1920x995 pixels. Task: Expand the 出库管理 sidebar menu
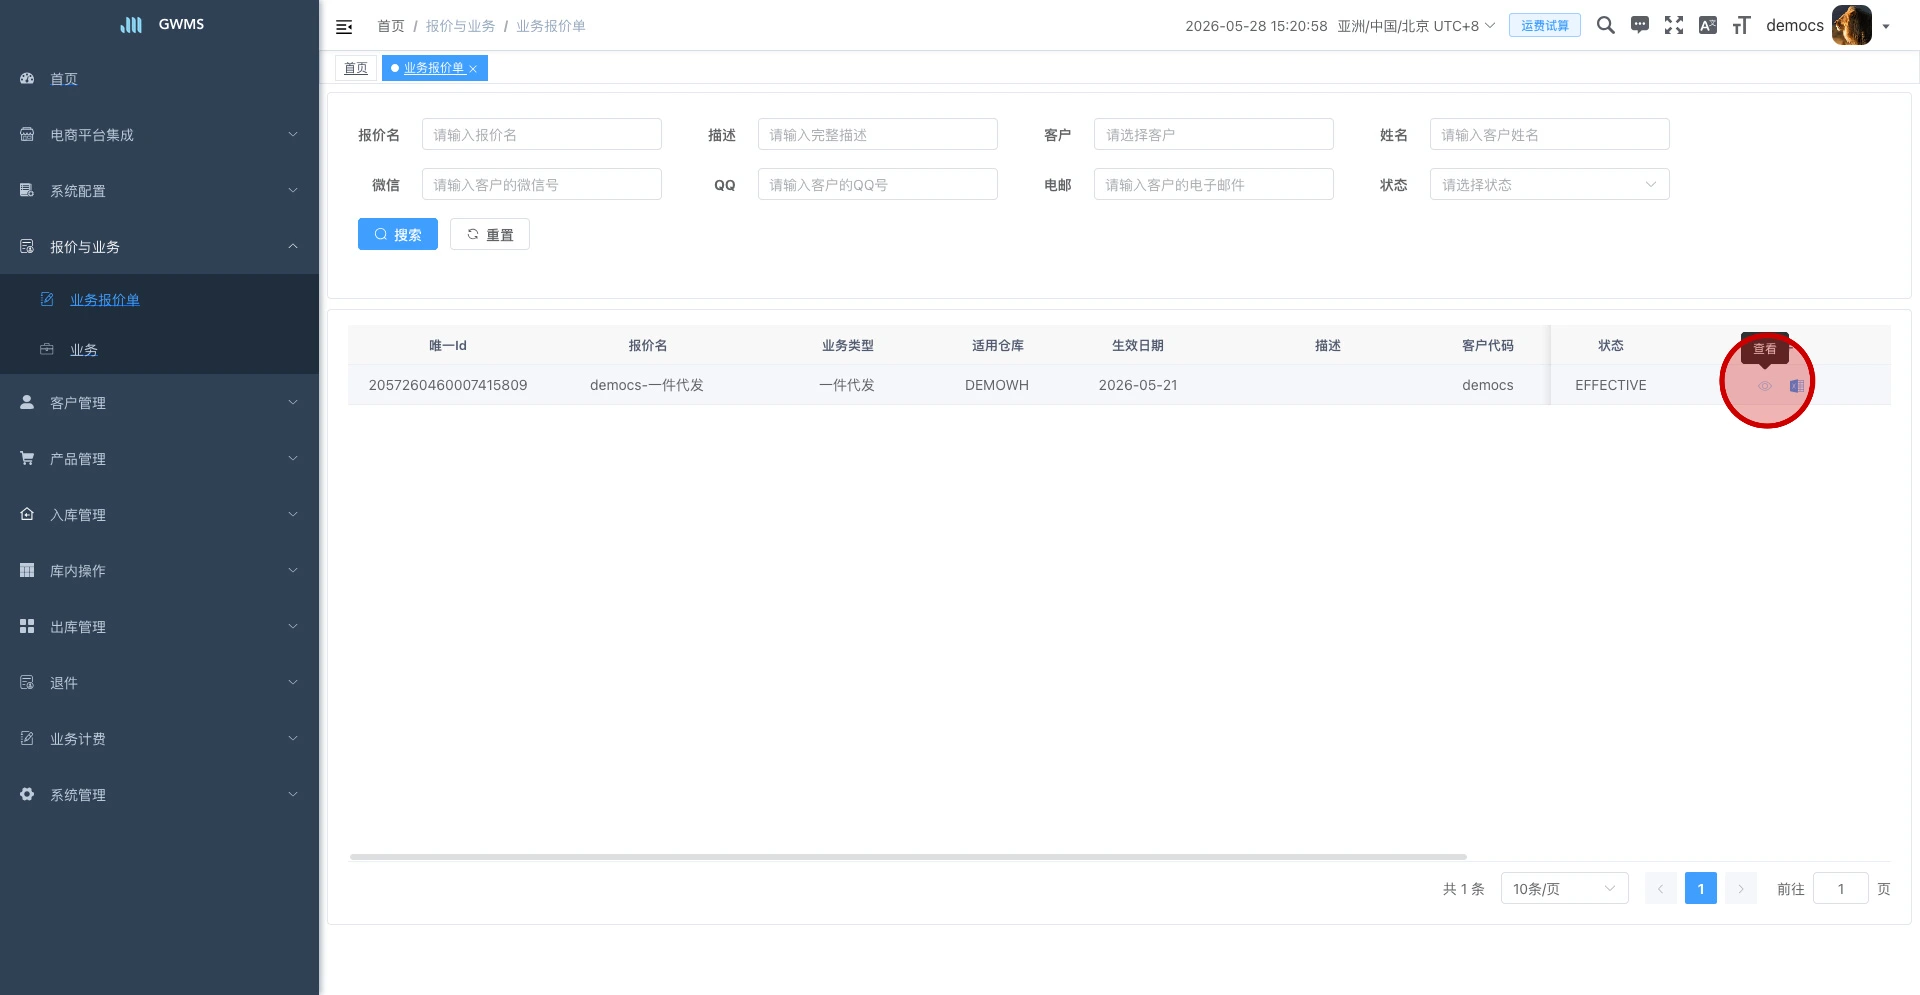coord(160,626)
